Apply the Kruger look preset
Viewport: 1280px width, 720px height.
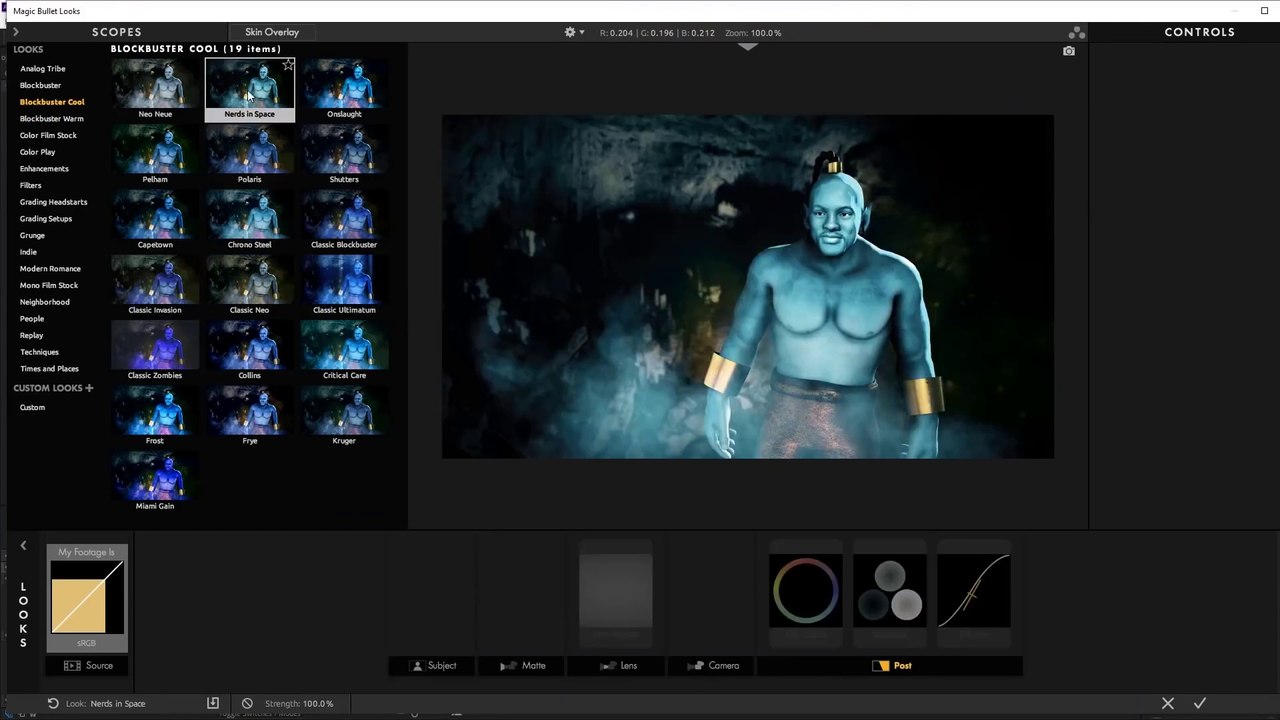(344, 416)
